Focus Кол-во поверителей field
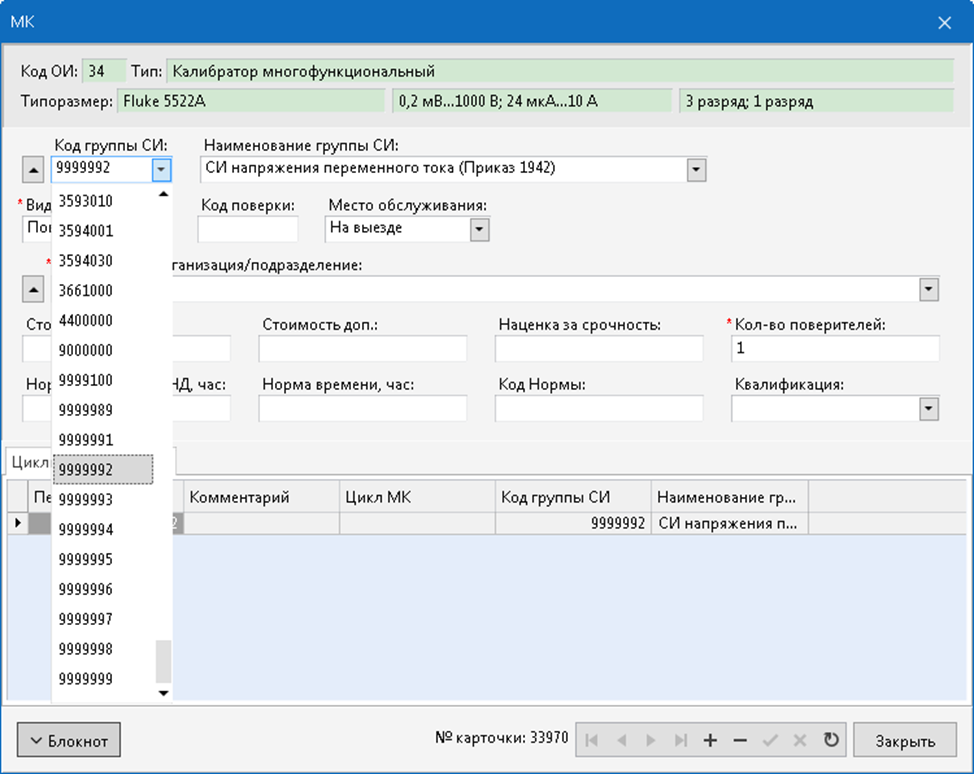 pos(835,349)
